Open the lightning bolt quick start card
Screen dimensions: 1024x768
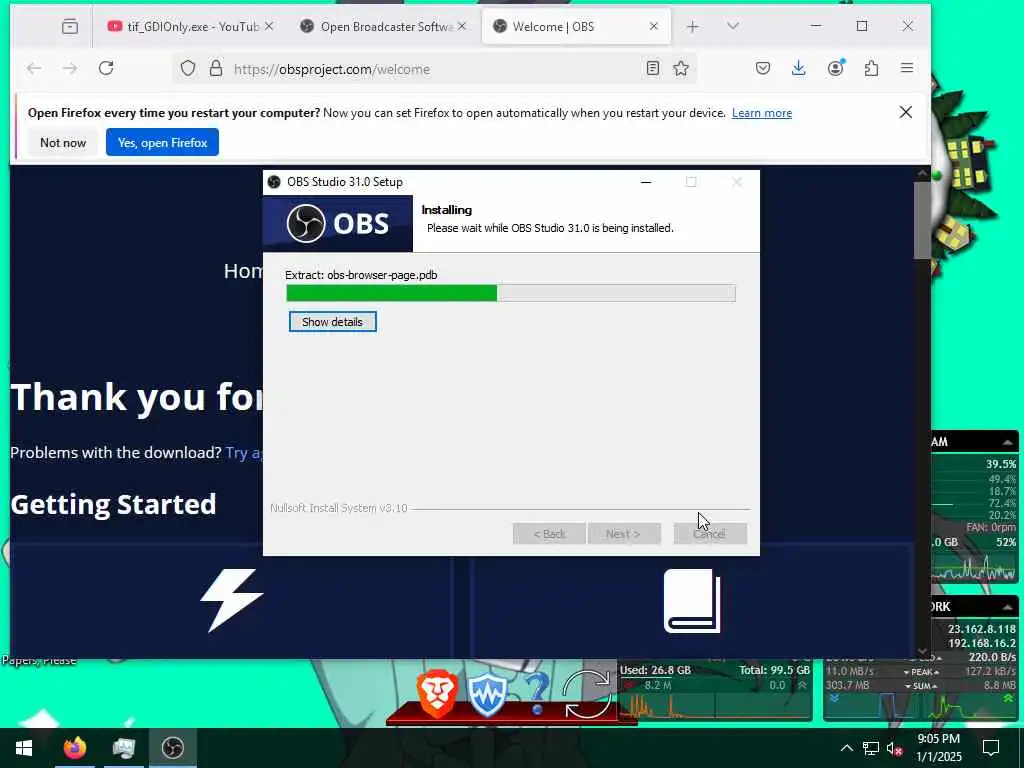tap(231, 600)
